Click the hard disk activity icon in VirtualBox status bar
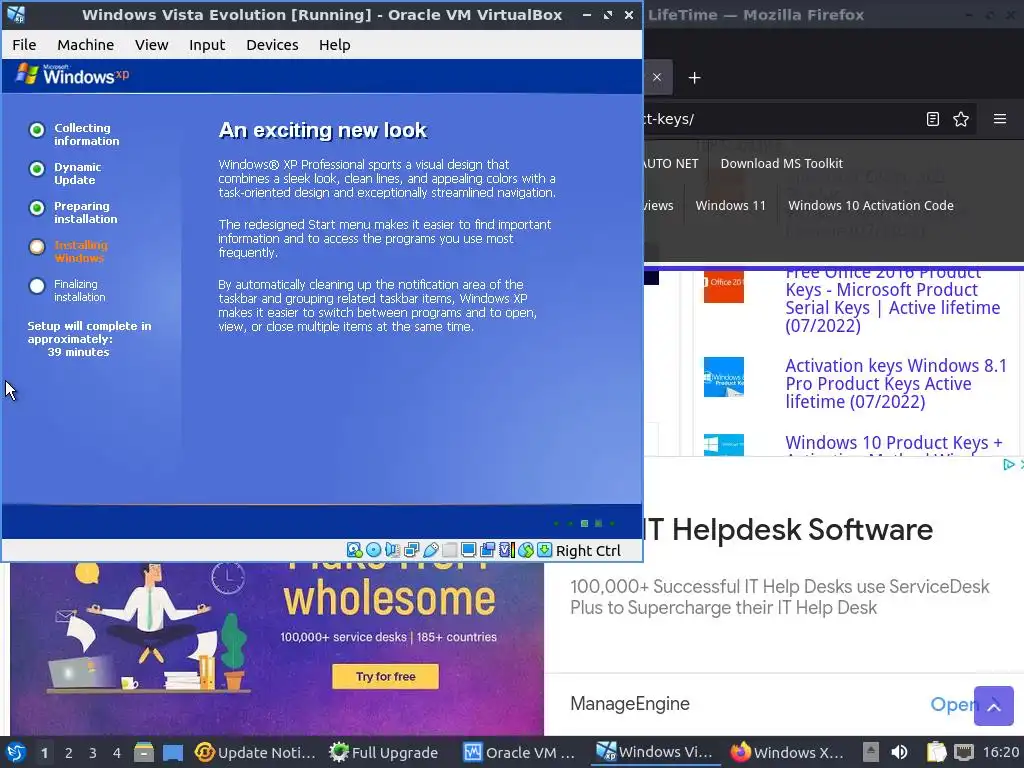Viewport: 1024px width, 768px height. click(x=354, y=550)
